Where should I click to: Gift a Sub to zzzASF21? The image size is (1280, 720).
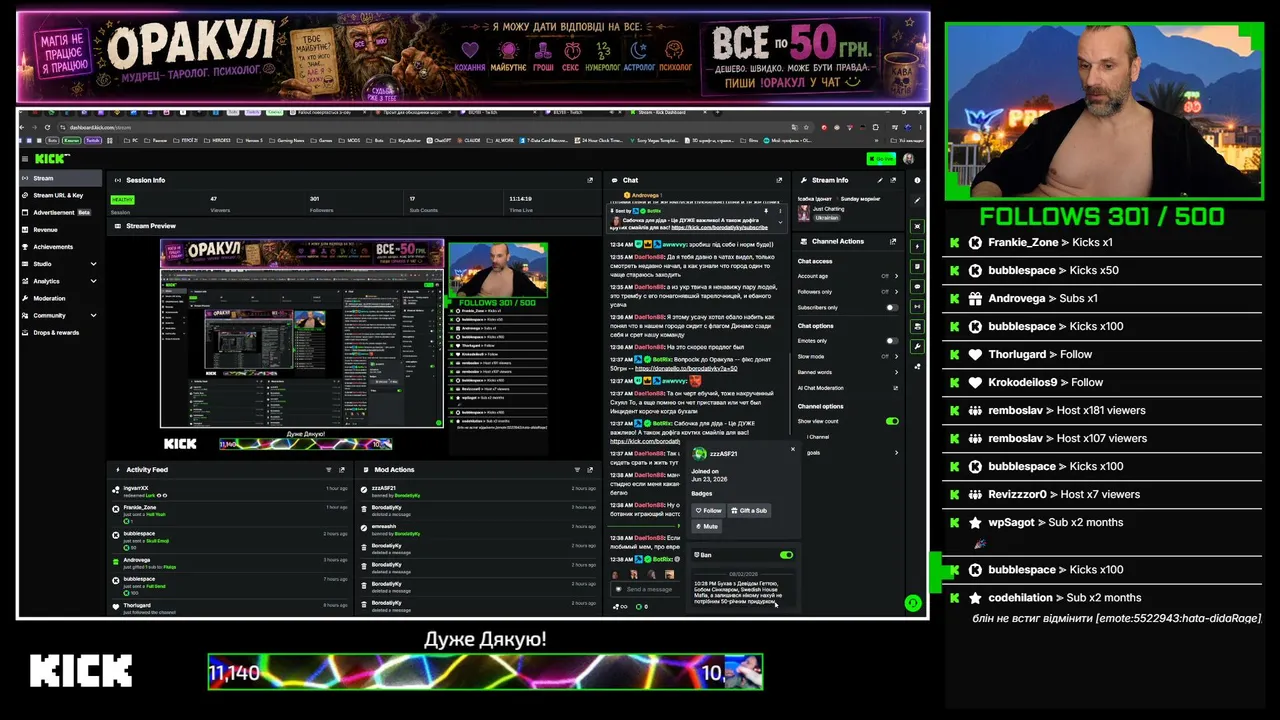click(749, 510)
